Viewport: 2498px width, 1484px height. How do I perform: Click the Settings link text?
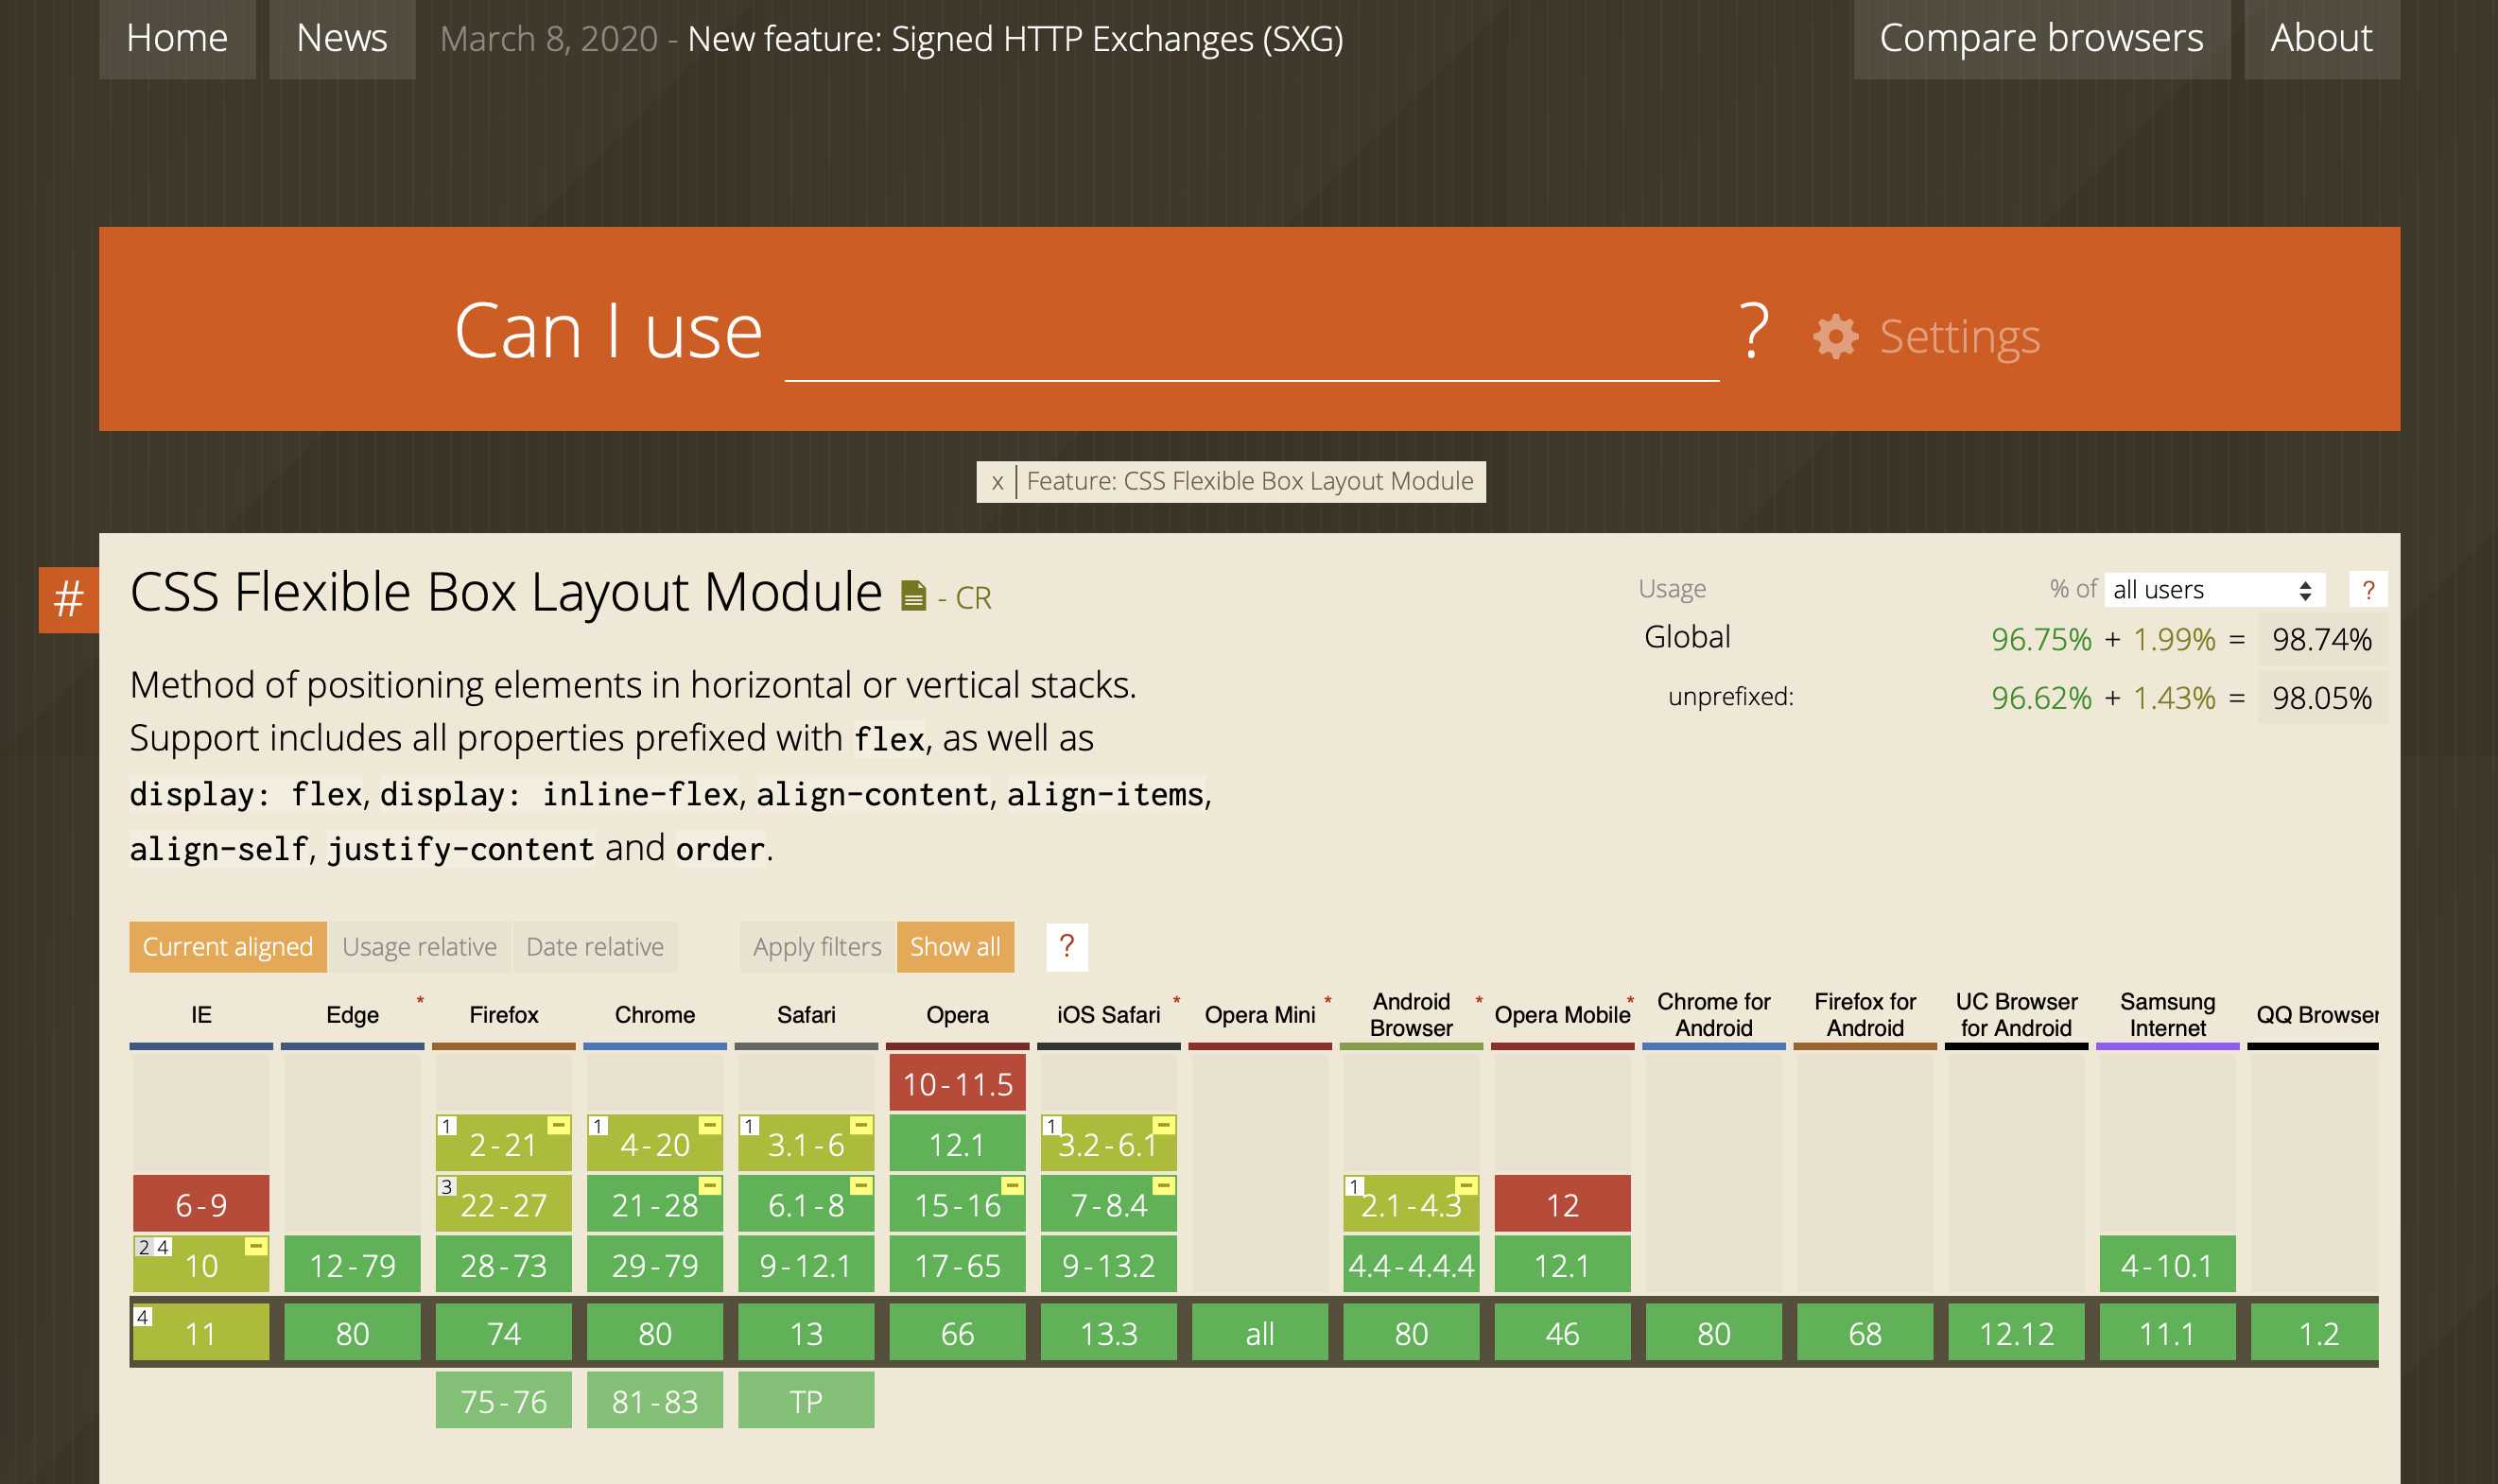[x=1959, y=336]
